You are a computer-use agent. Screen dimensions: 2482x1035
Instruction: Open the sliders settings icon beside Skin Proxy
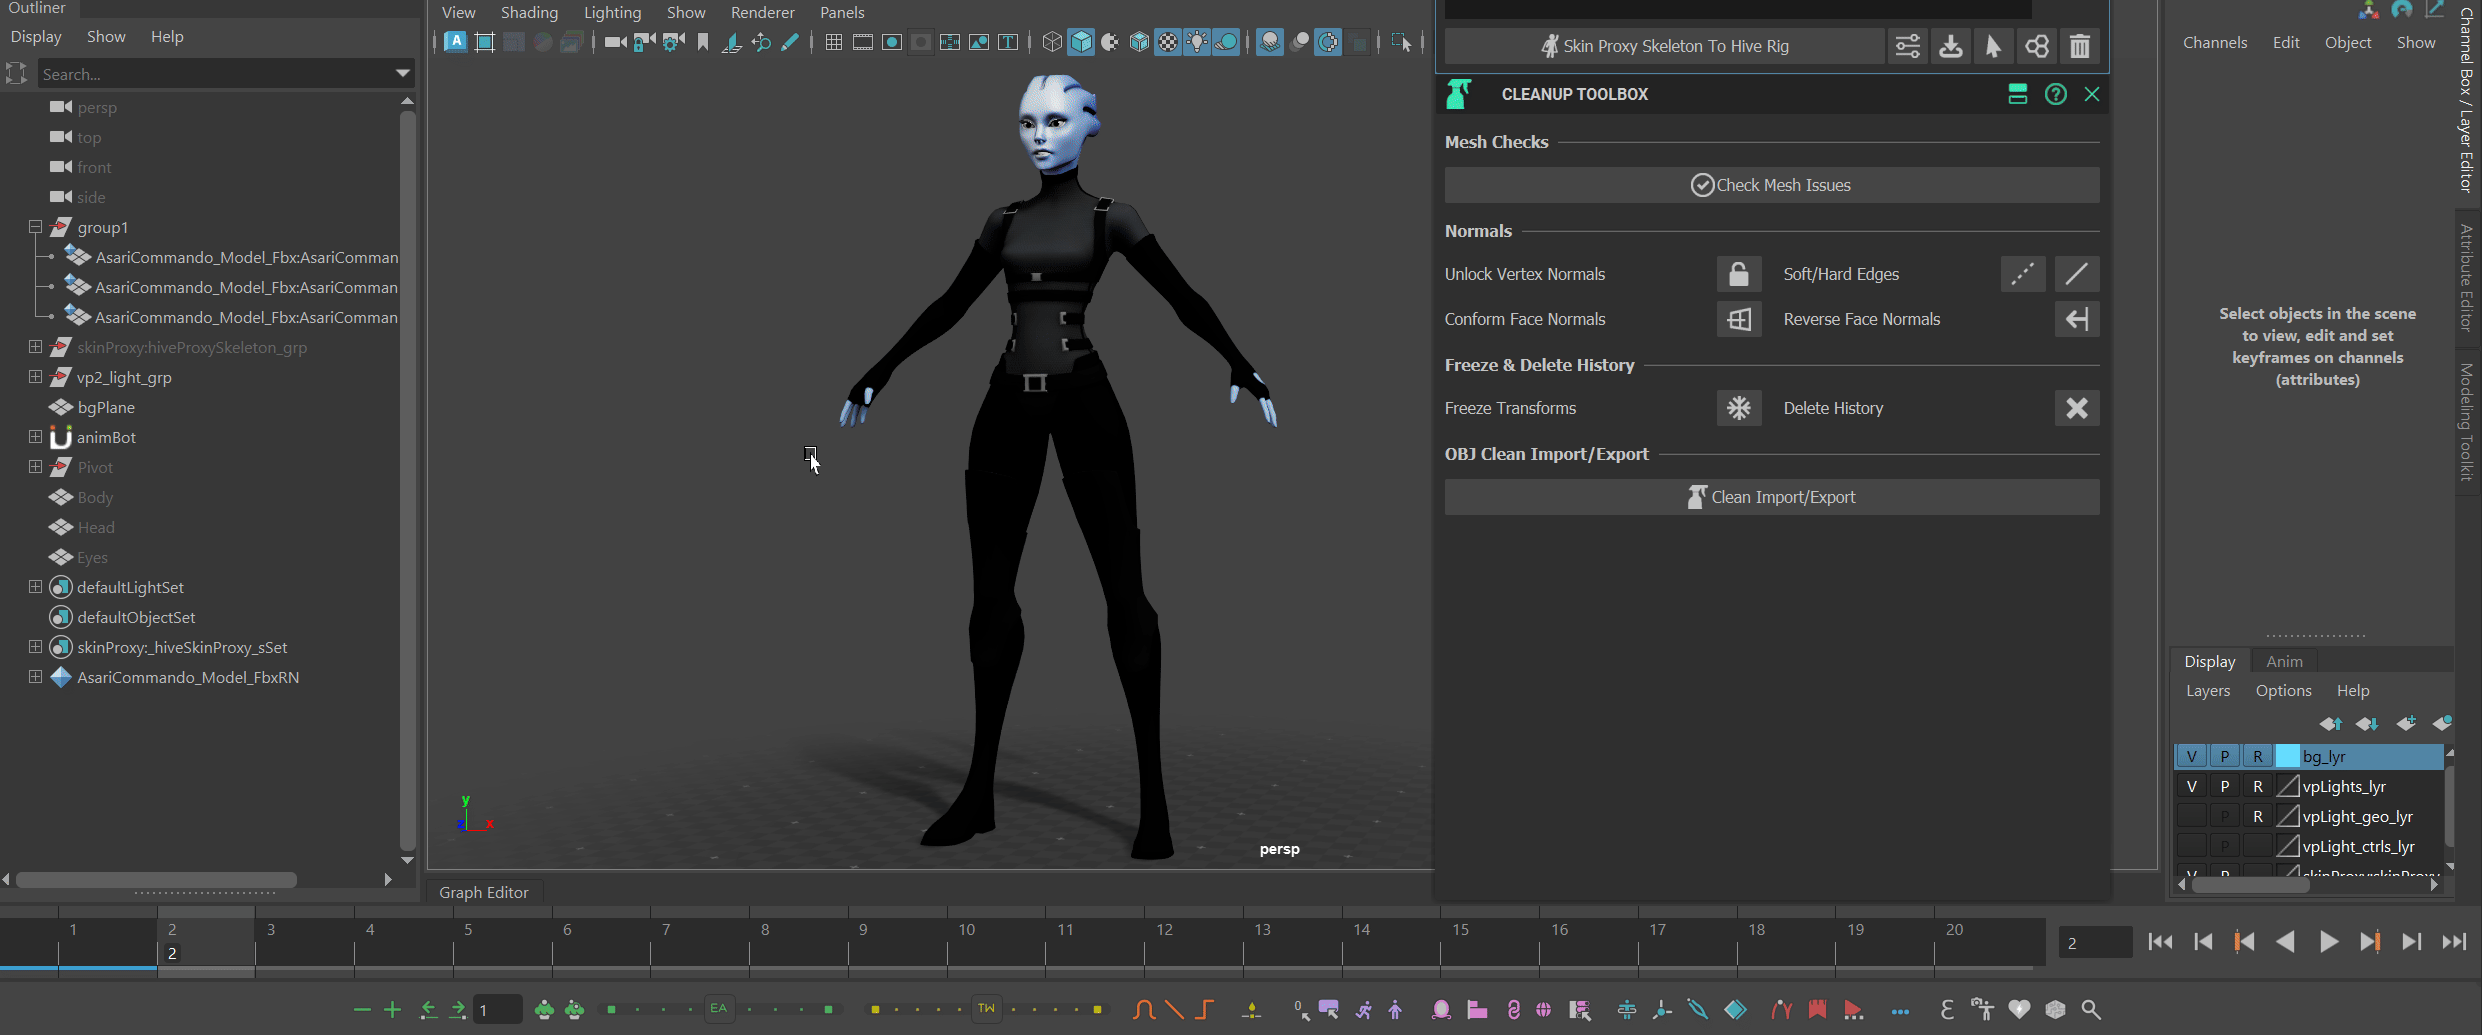pyautogui.click(x=1907, y=46)
